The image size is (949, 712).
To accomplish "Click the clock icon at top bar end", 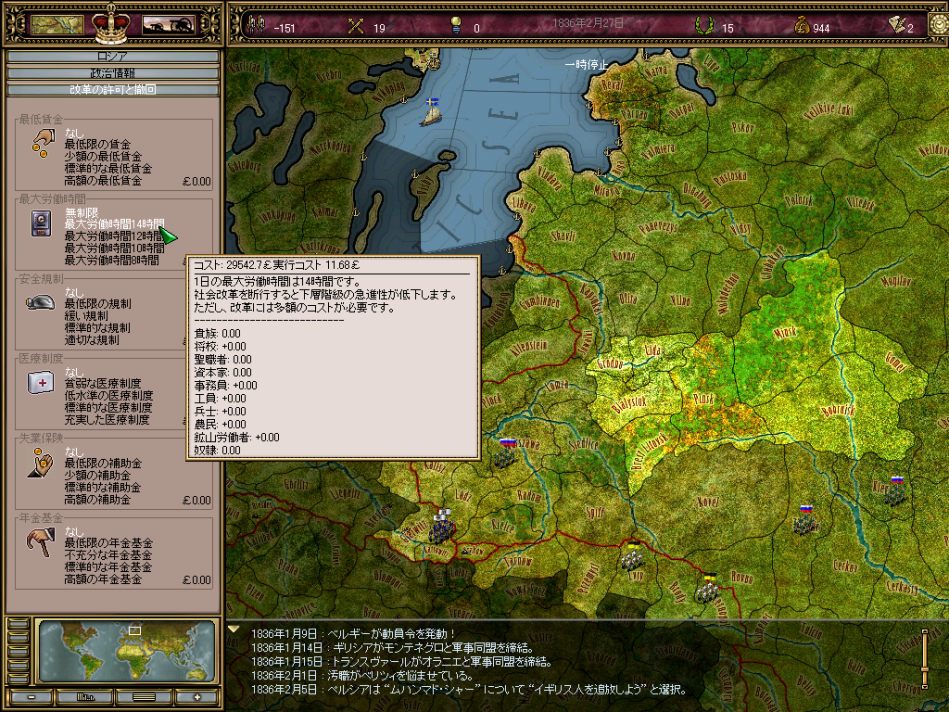I will [940, 24].
